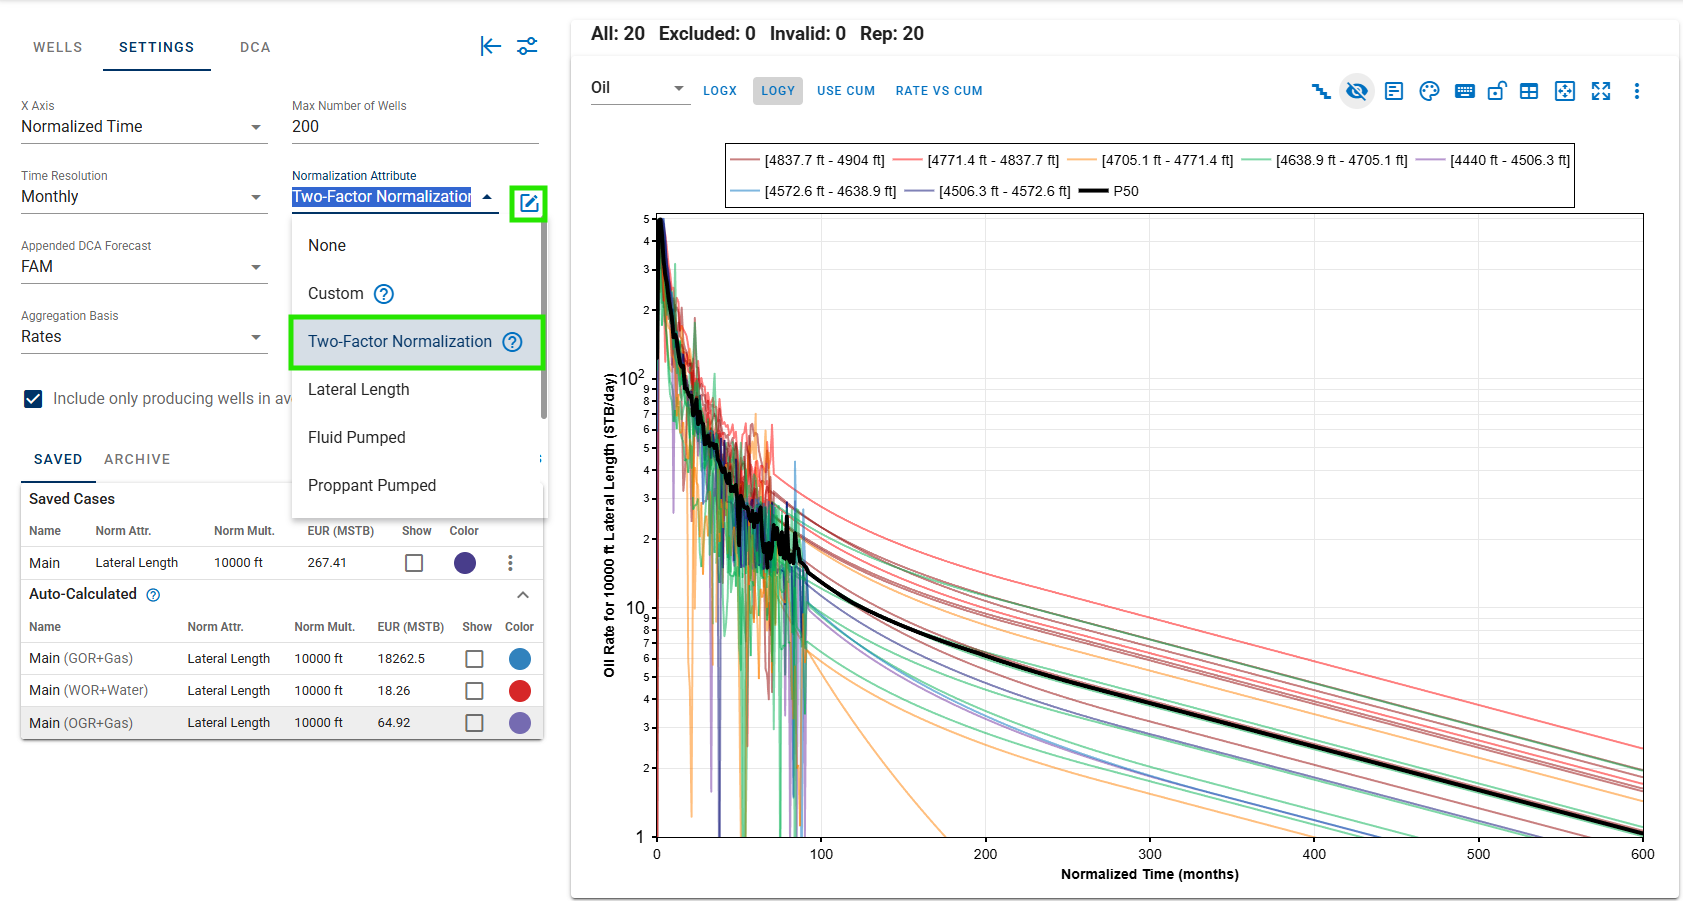
Task: Click the red color swatch for Main (WOR+Water)
Action: pos(519,691)
